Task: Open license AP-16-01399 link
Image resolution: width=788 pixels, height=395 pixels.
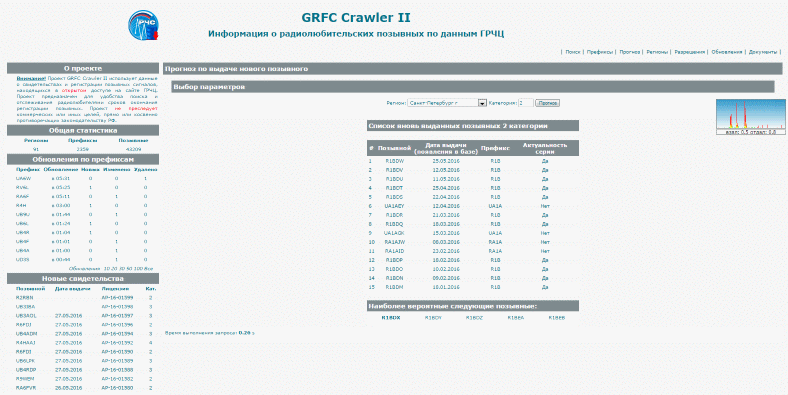Action: [x=117, y=298]
